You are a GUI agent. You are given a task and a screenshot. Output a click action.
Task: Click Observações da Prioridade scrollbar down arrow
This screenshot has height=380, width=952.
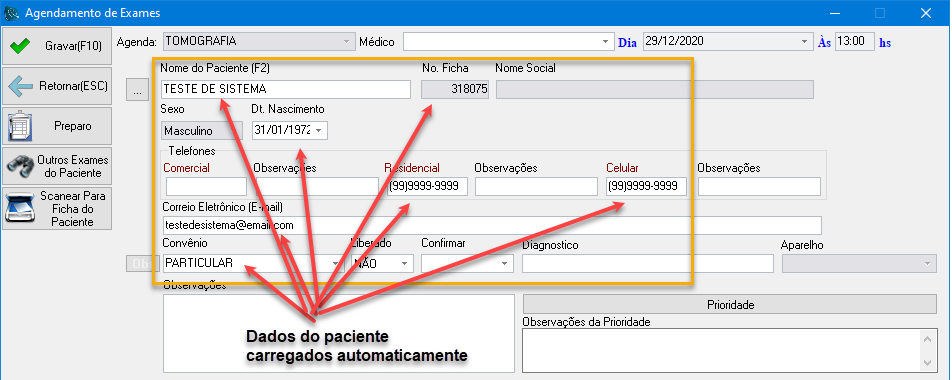click(929, 363)
